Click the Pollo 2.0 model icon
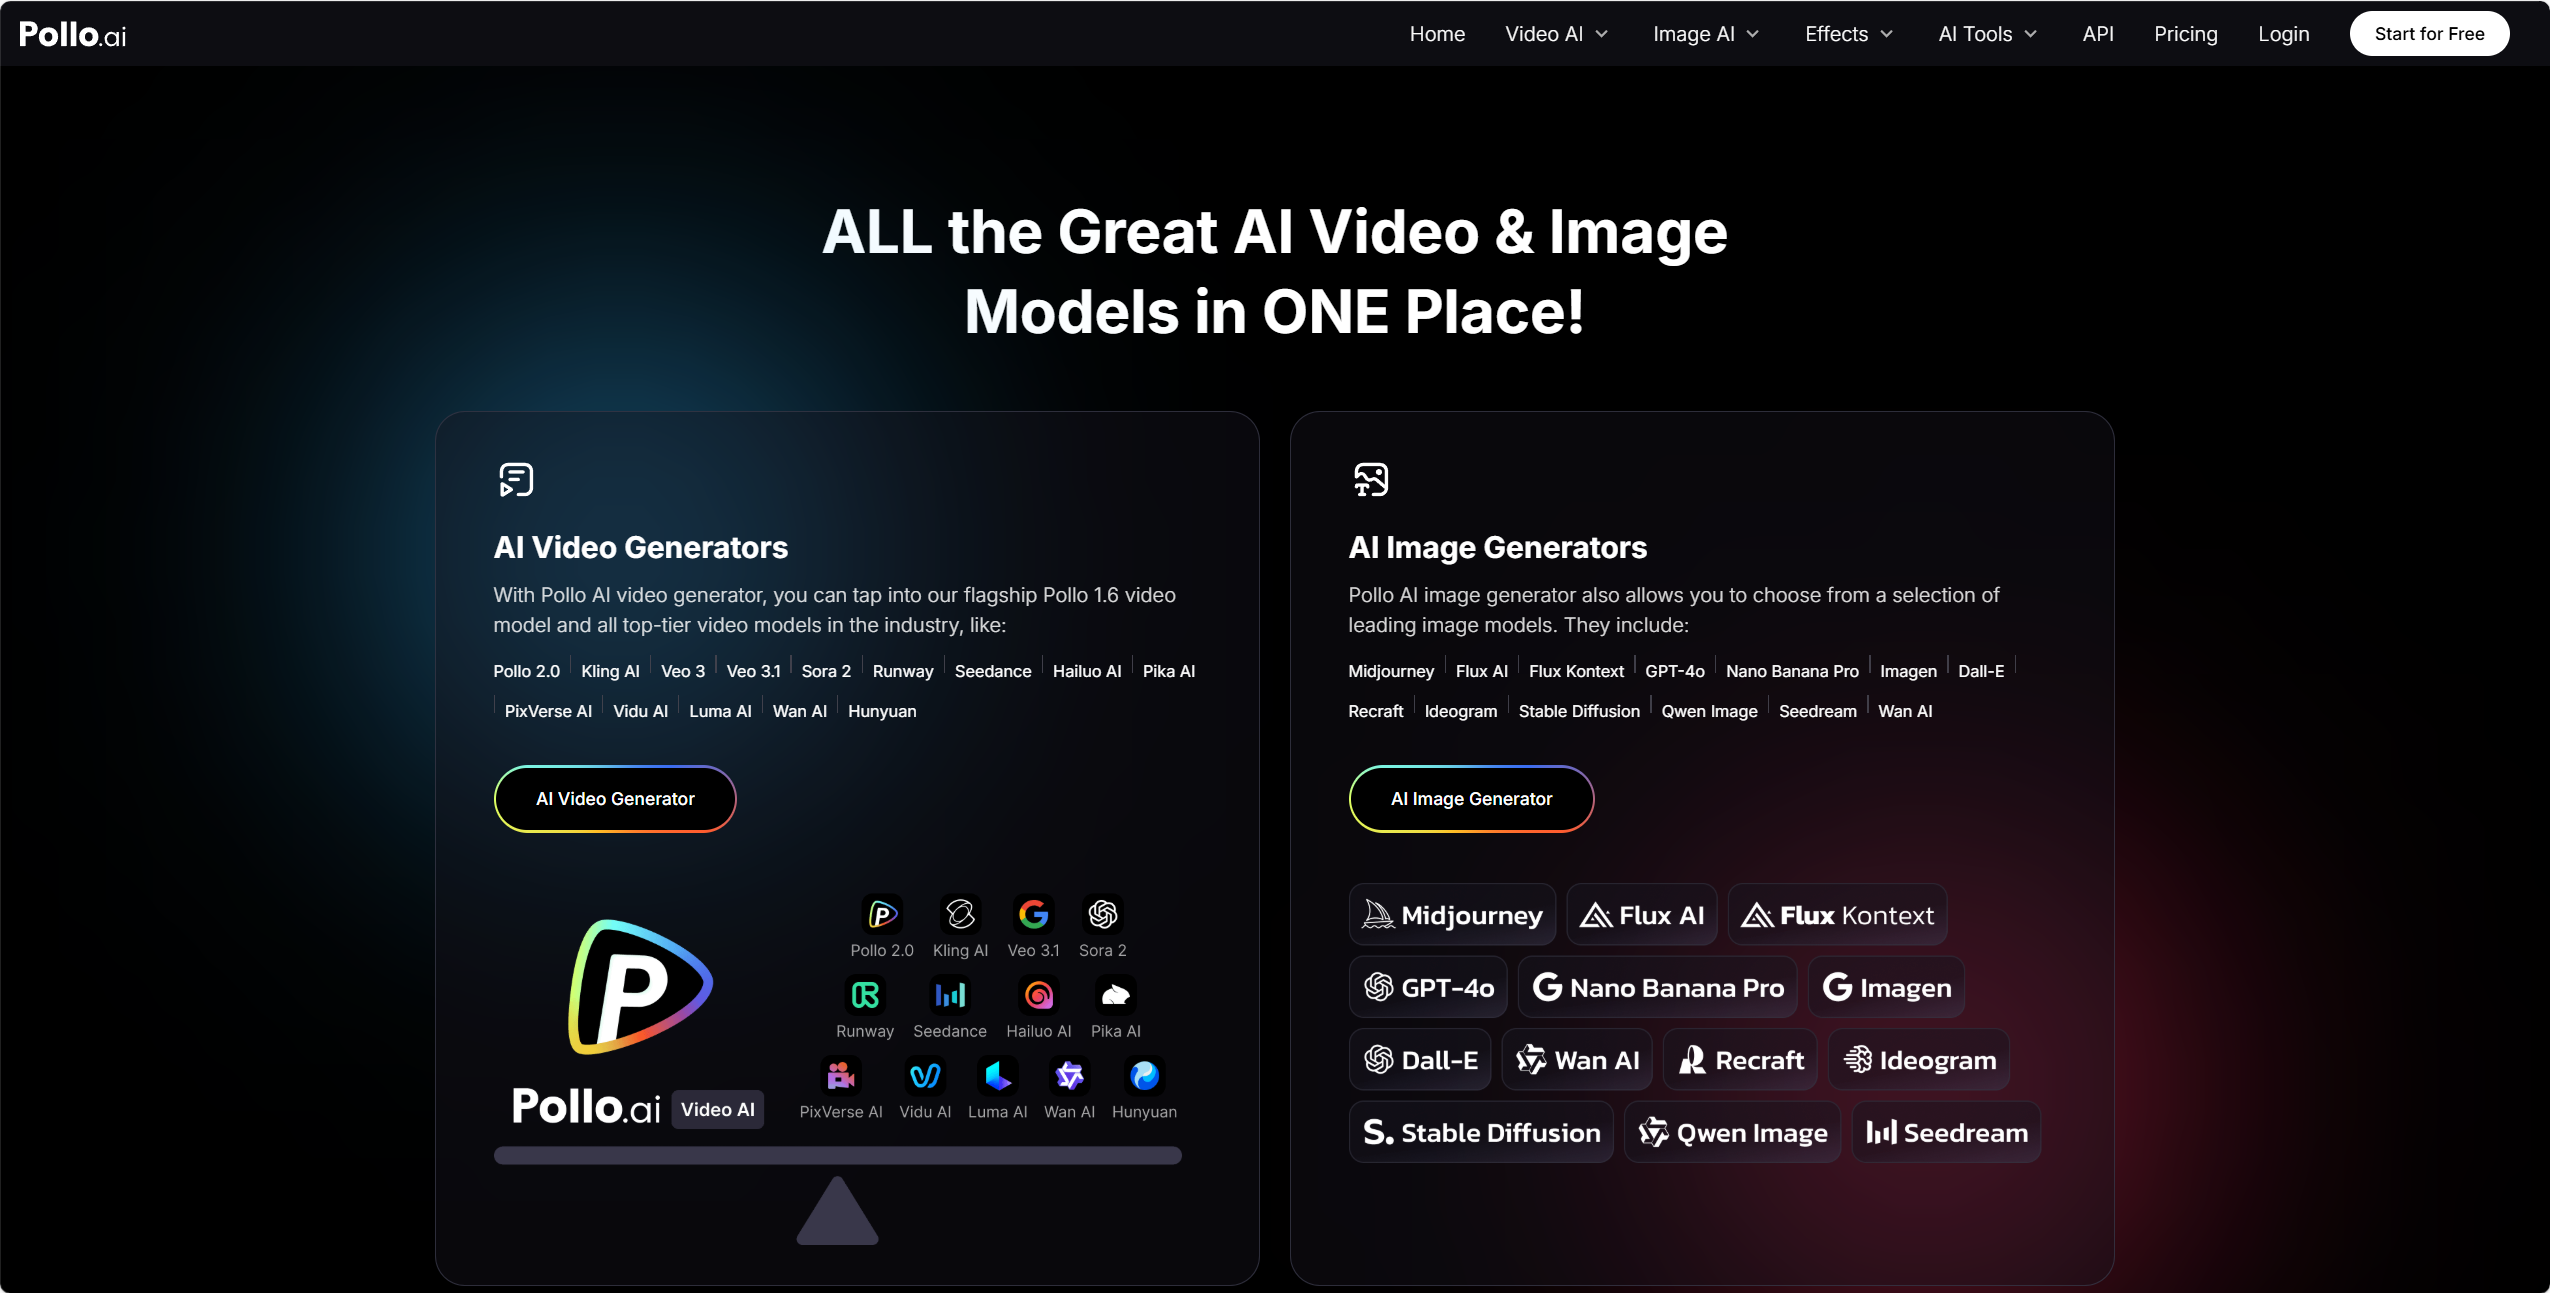The height and width of the screenshot is (1293, 2550). (x=882, y=914)
